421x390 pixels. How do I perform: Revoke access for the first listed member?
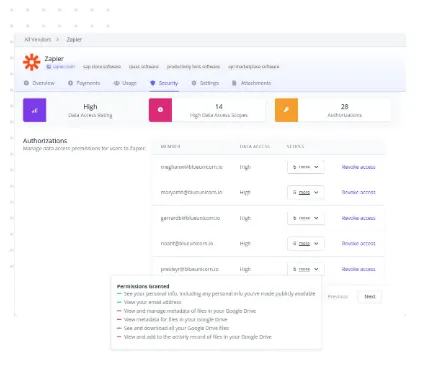pos(358,167)
